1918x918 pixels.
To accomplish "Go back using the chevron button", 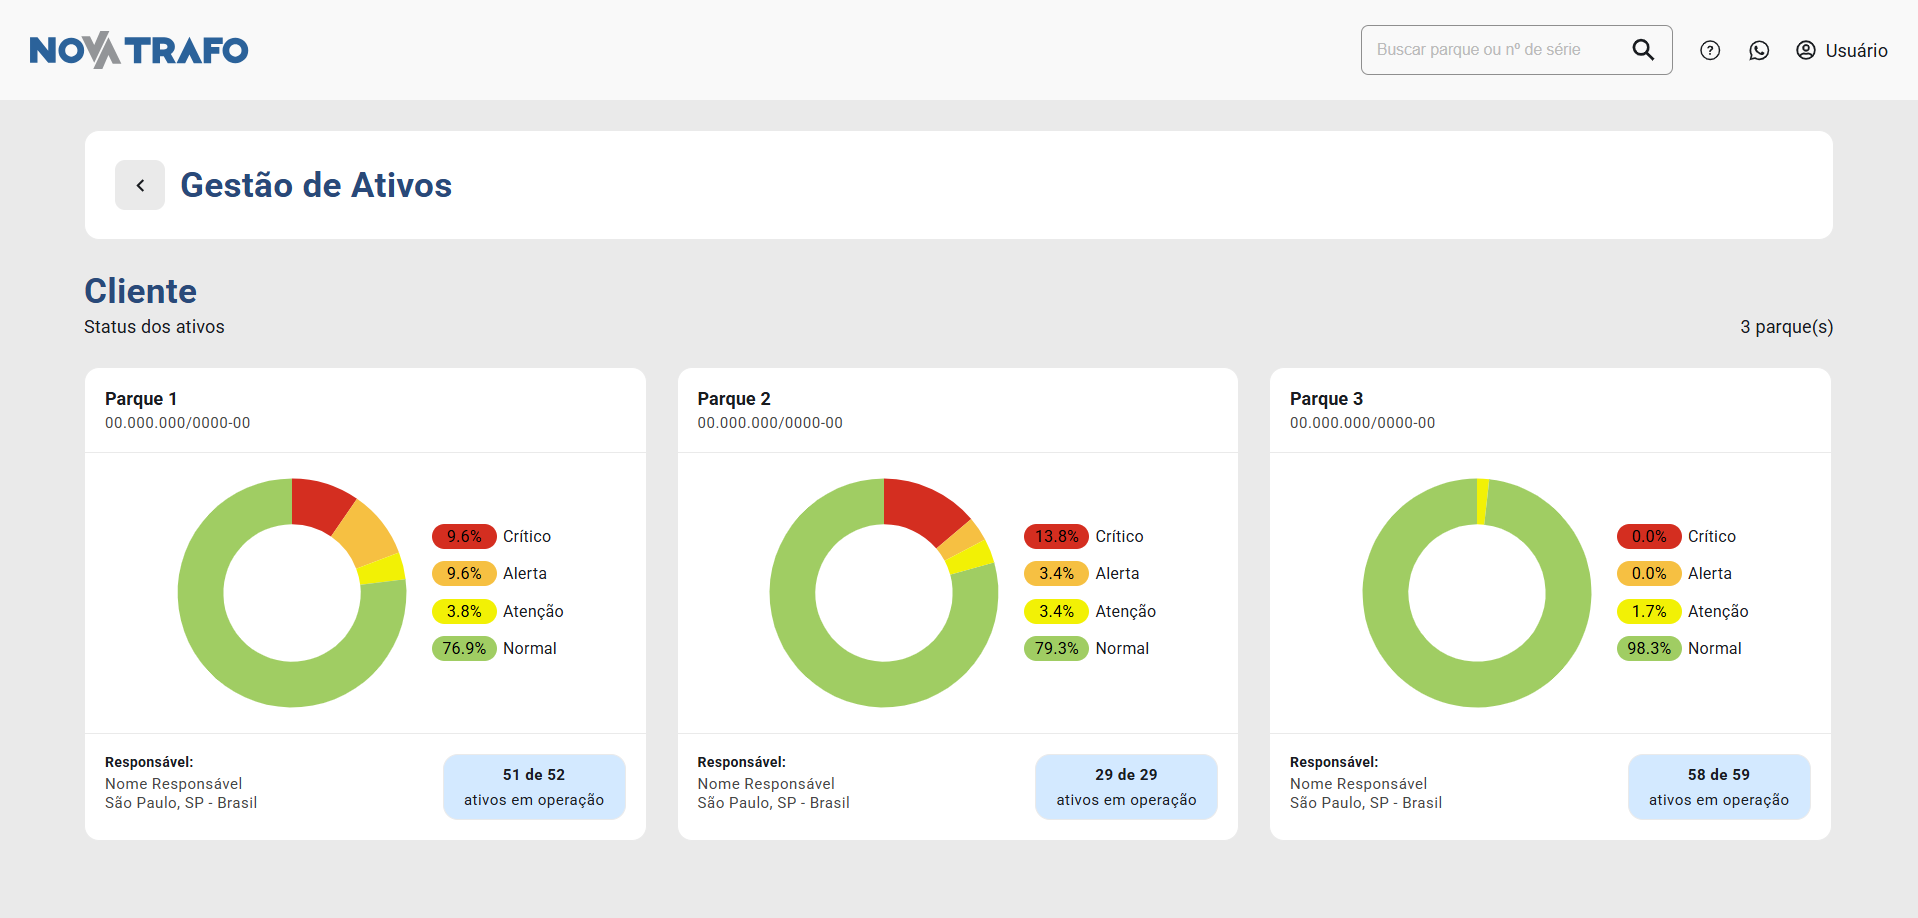I will pos(140,185).
